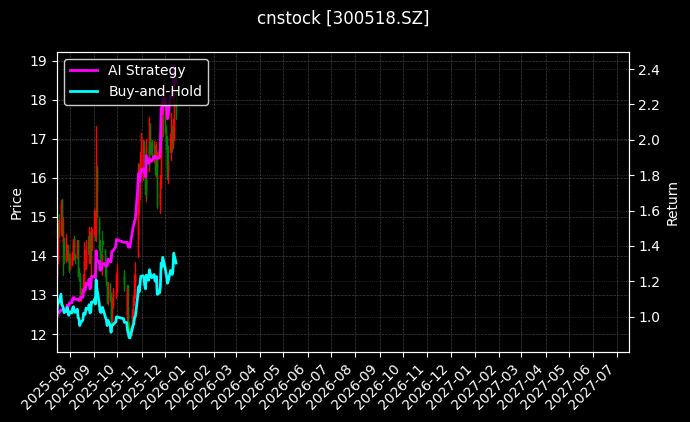The height and width of the screenshot is (422, 690).
Task: Click the 2026-10 date label
Action: [x=378, y=387]
